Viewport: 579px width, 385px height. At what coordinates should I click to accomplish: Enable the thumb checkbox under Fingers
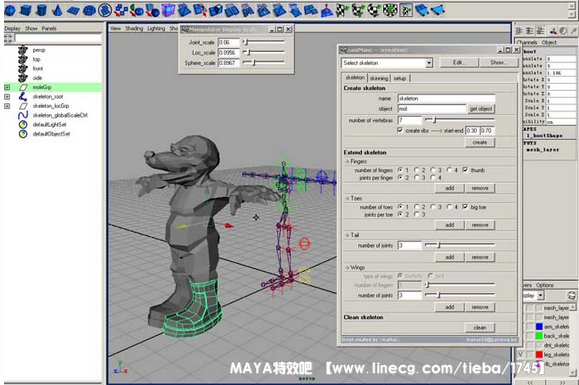click(x=465, y=170)
